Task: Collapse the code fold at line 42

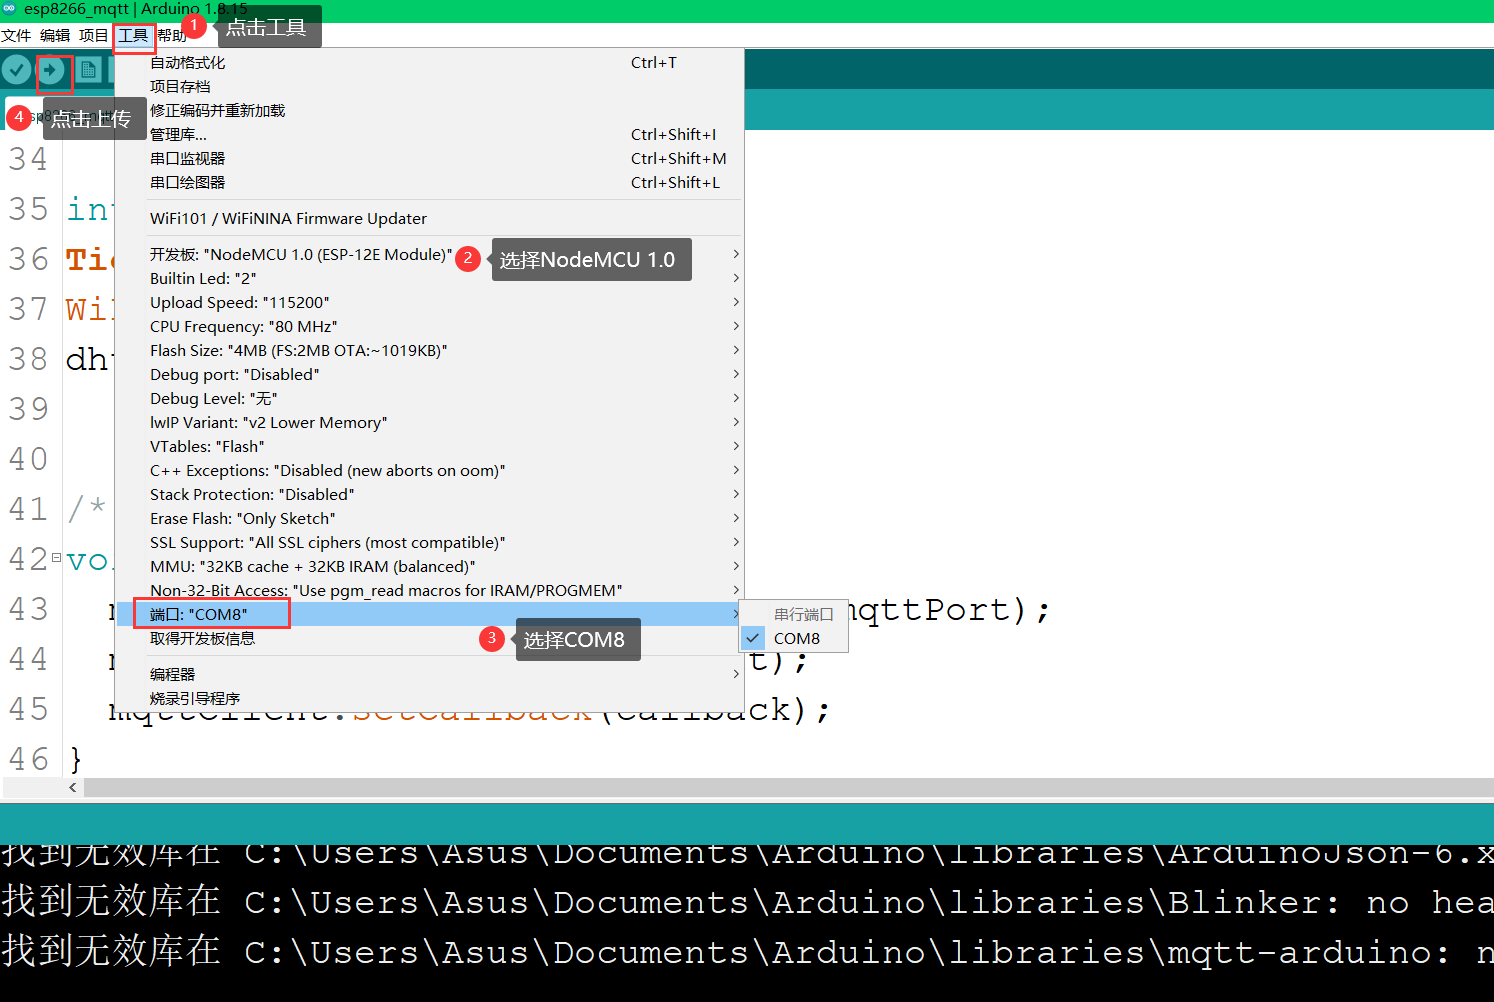Action: pos(56,558)
